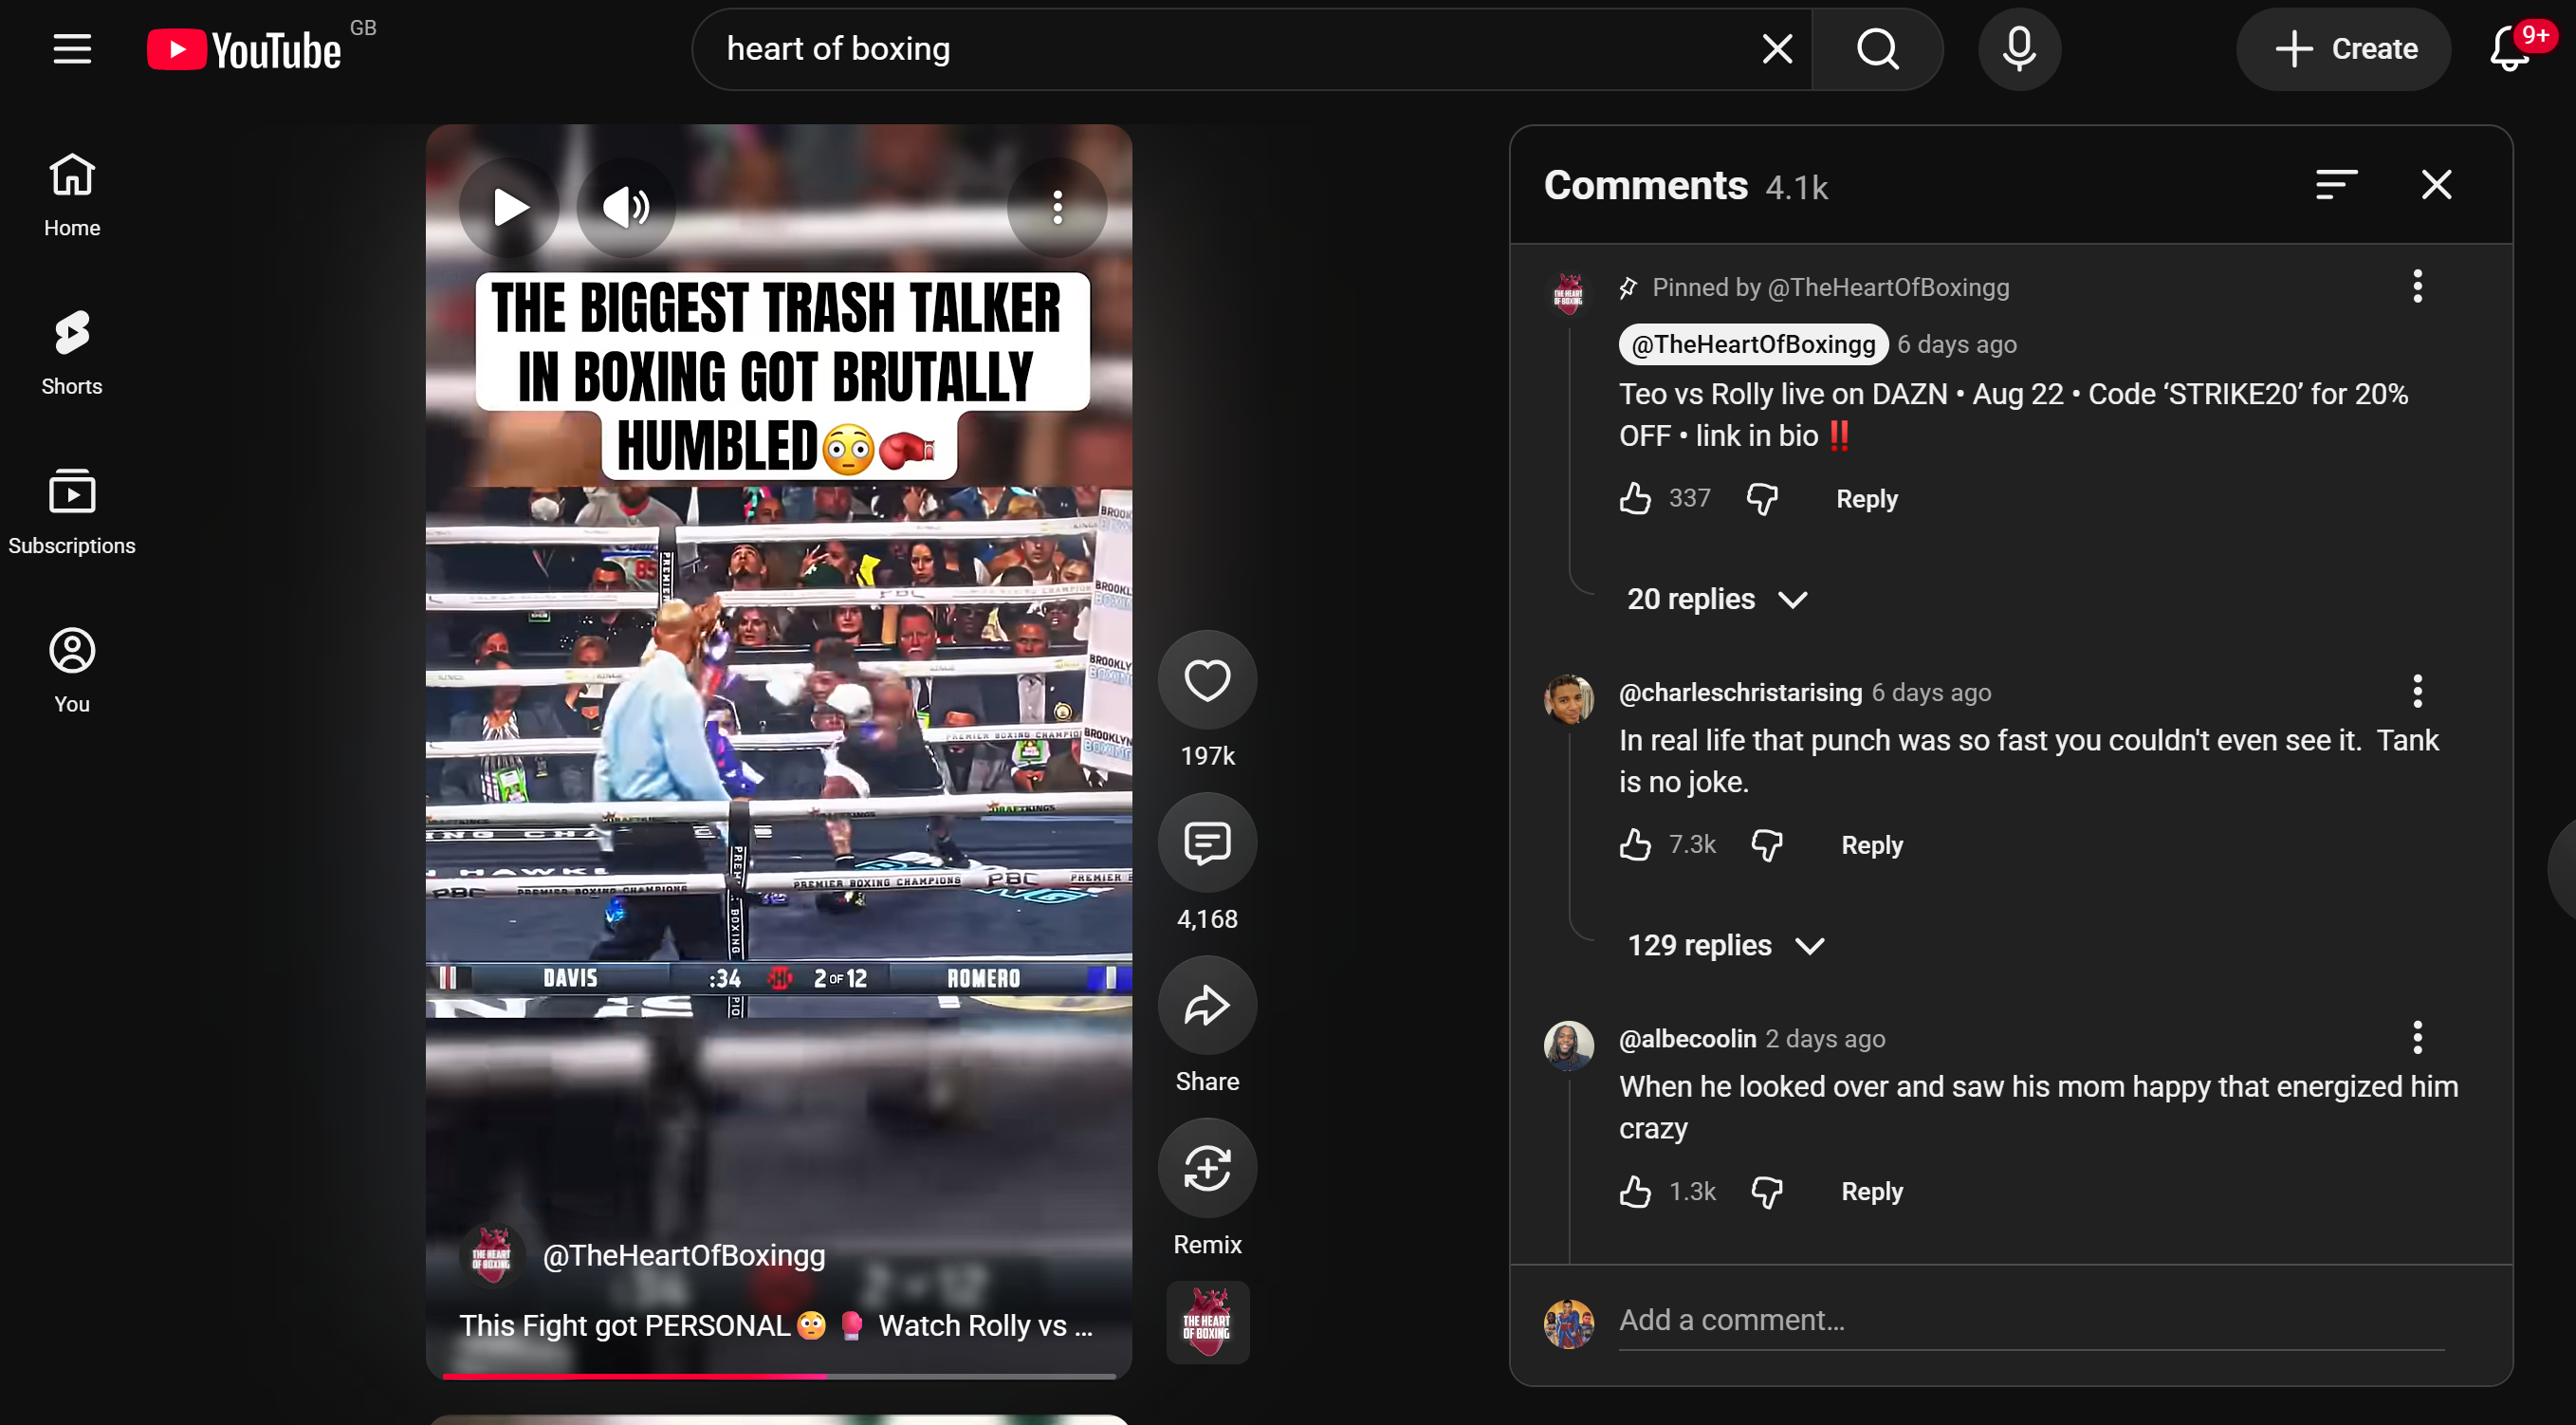Open Home in the sidebar

(x=72, y=195)
